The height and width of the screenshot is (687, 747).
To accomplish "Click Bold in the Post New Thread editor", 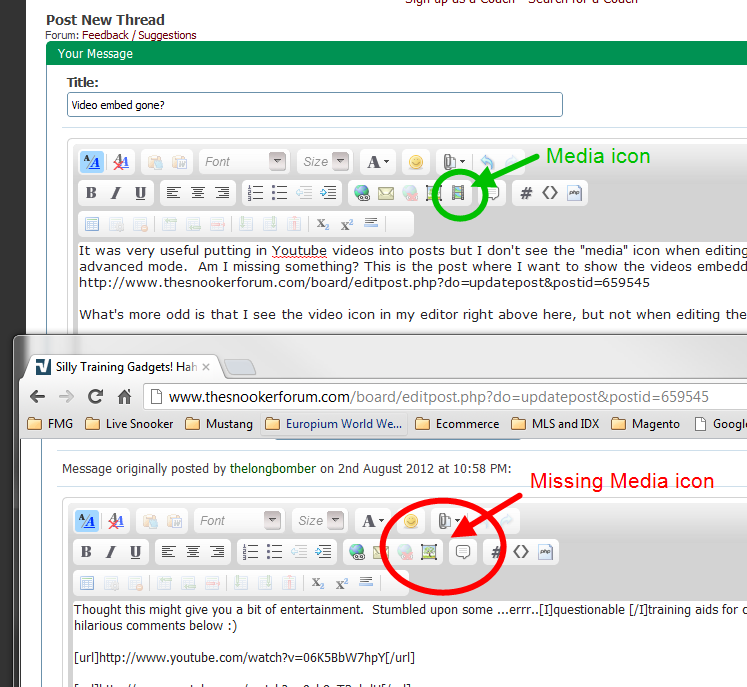I will click(91, 193).
